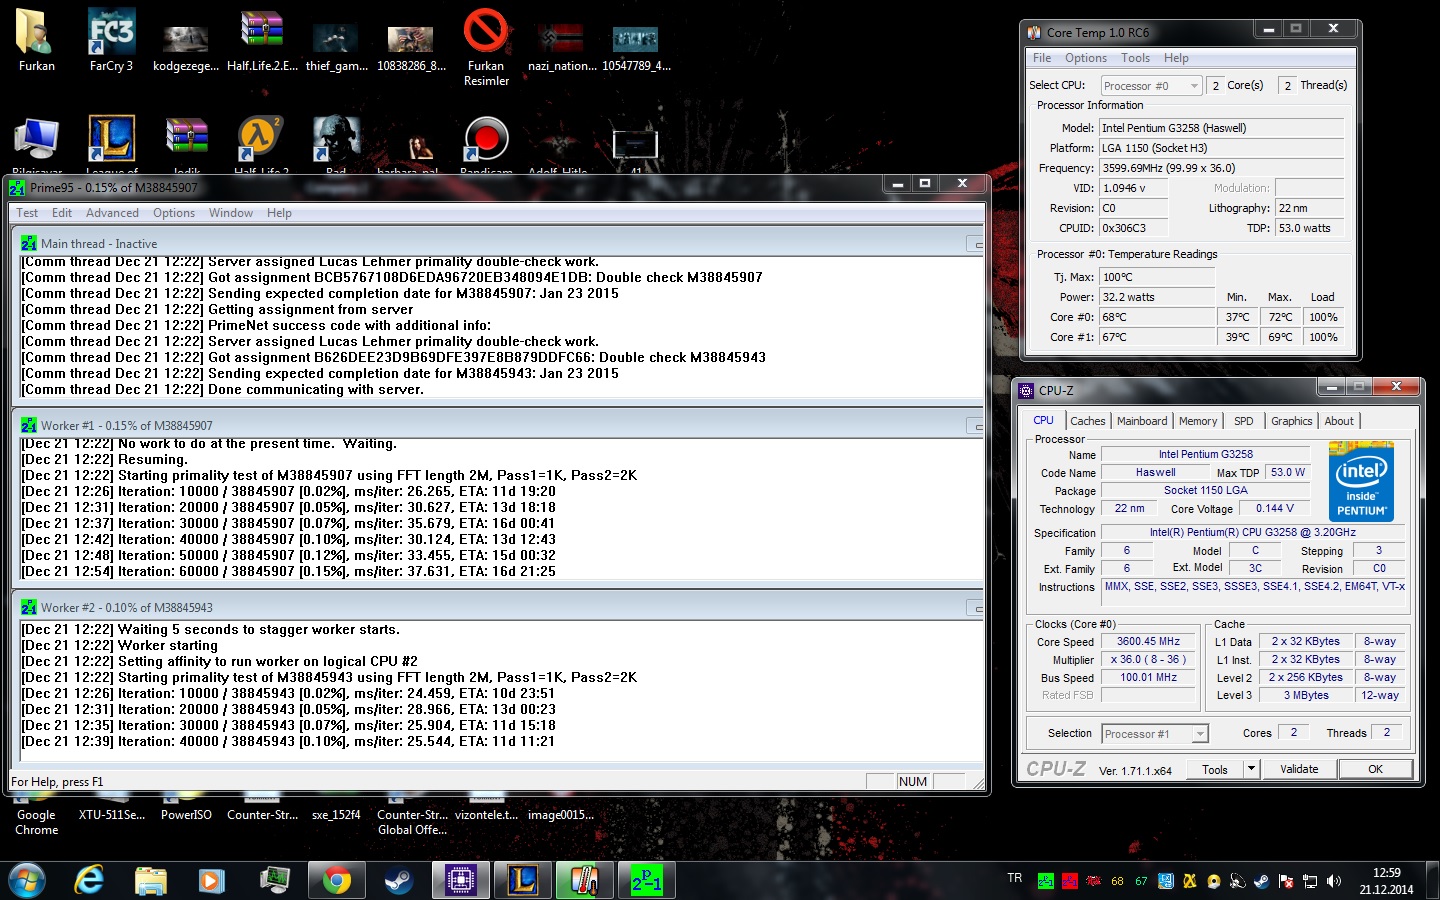
Task: Open the Furkan user folder icon
Action: [36, 32]
